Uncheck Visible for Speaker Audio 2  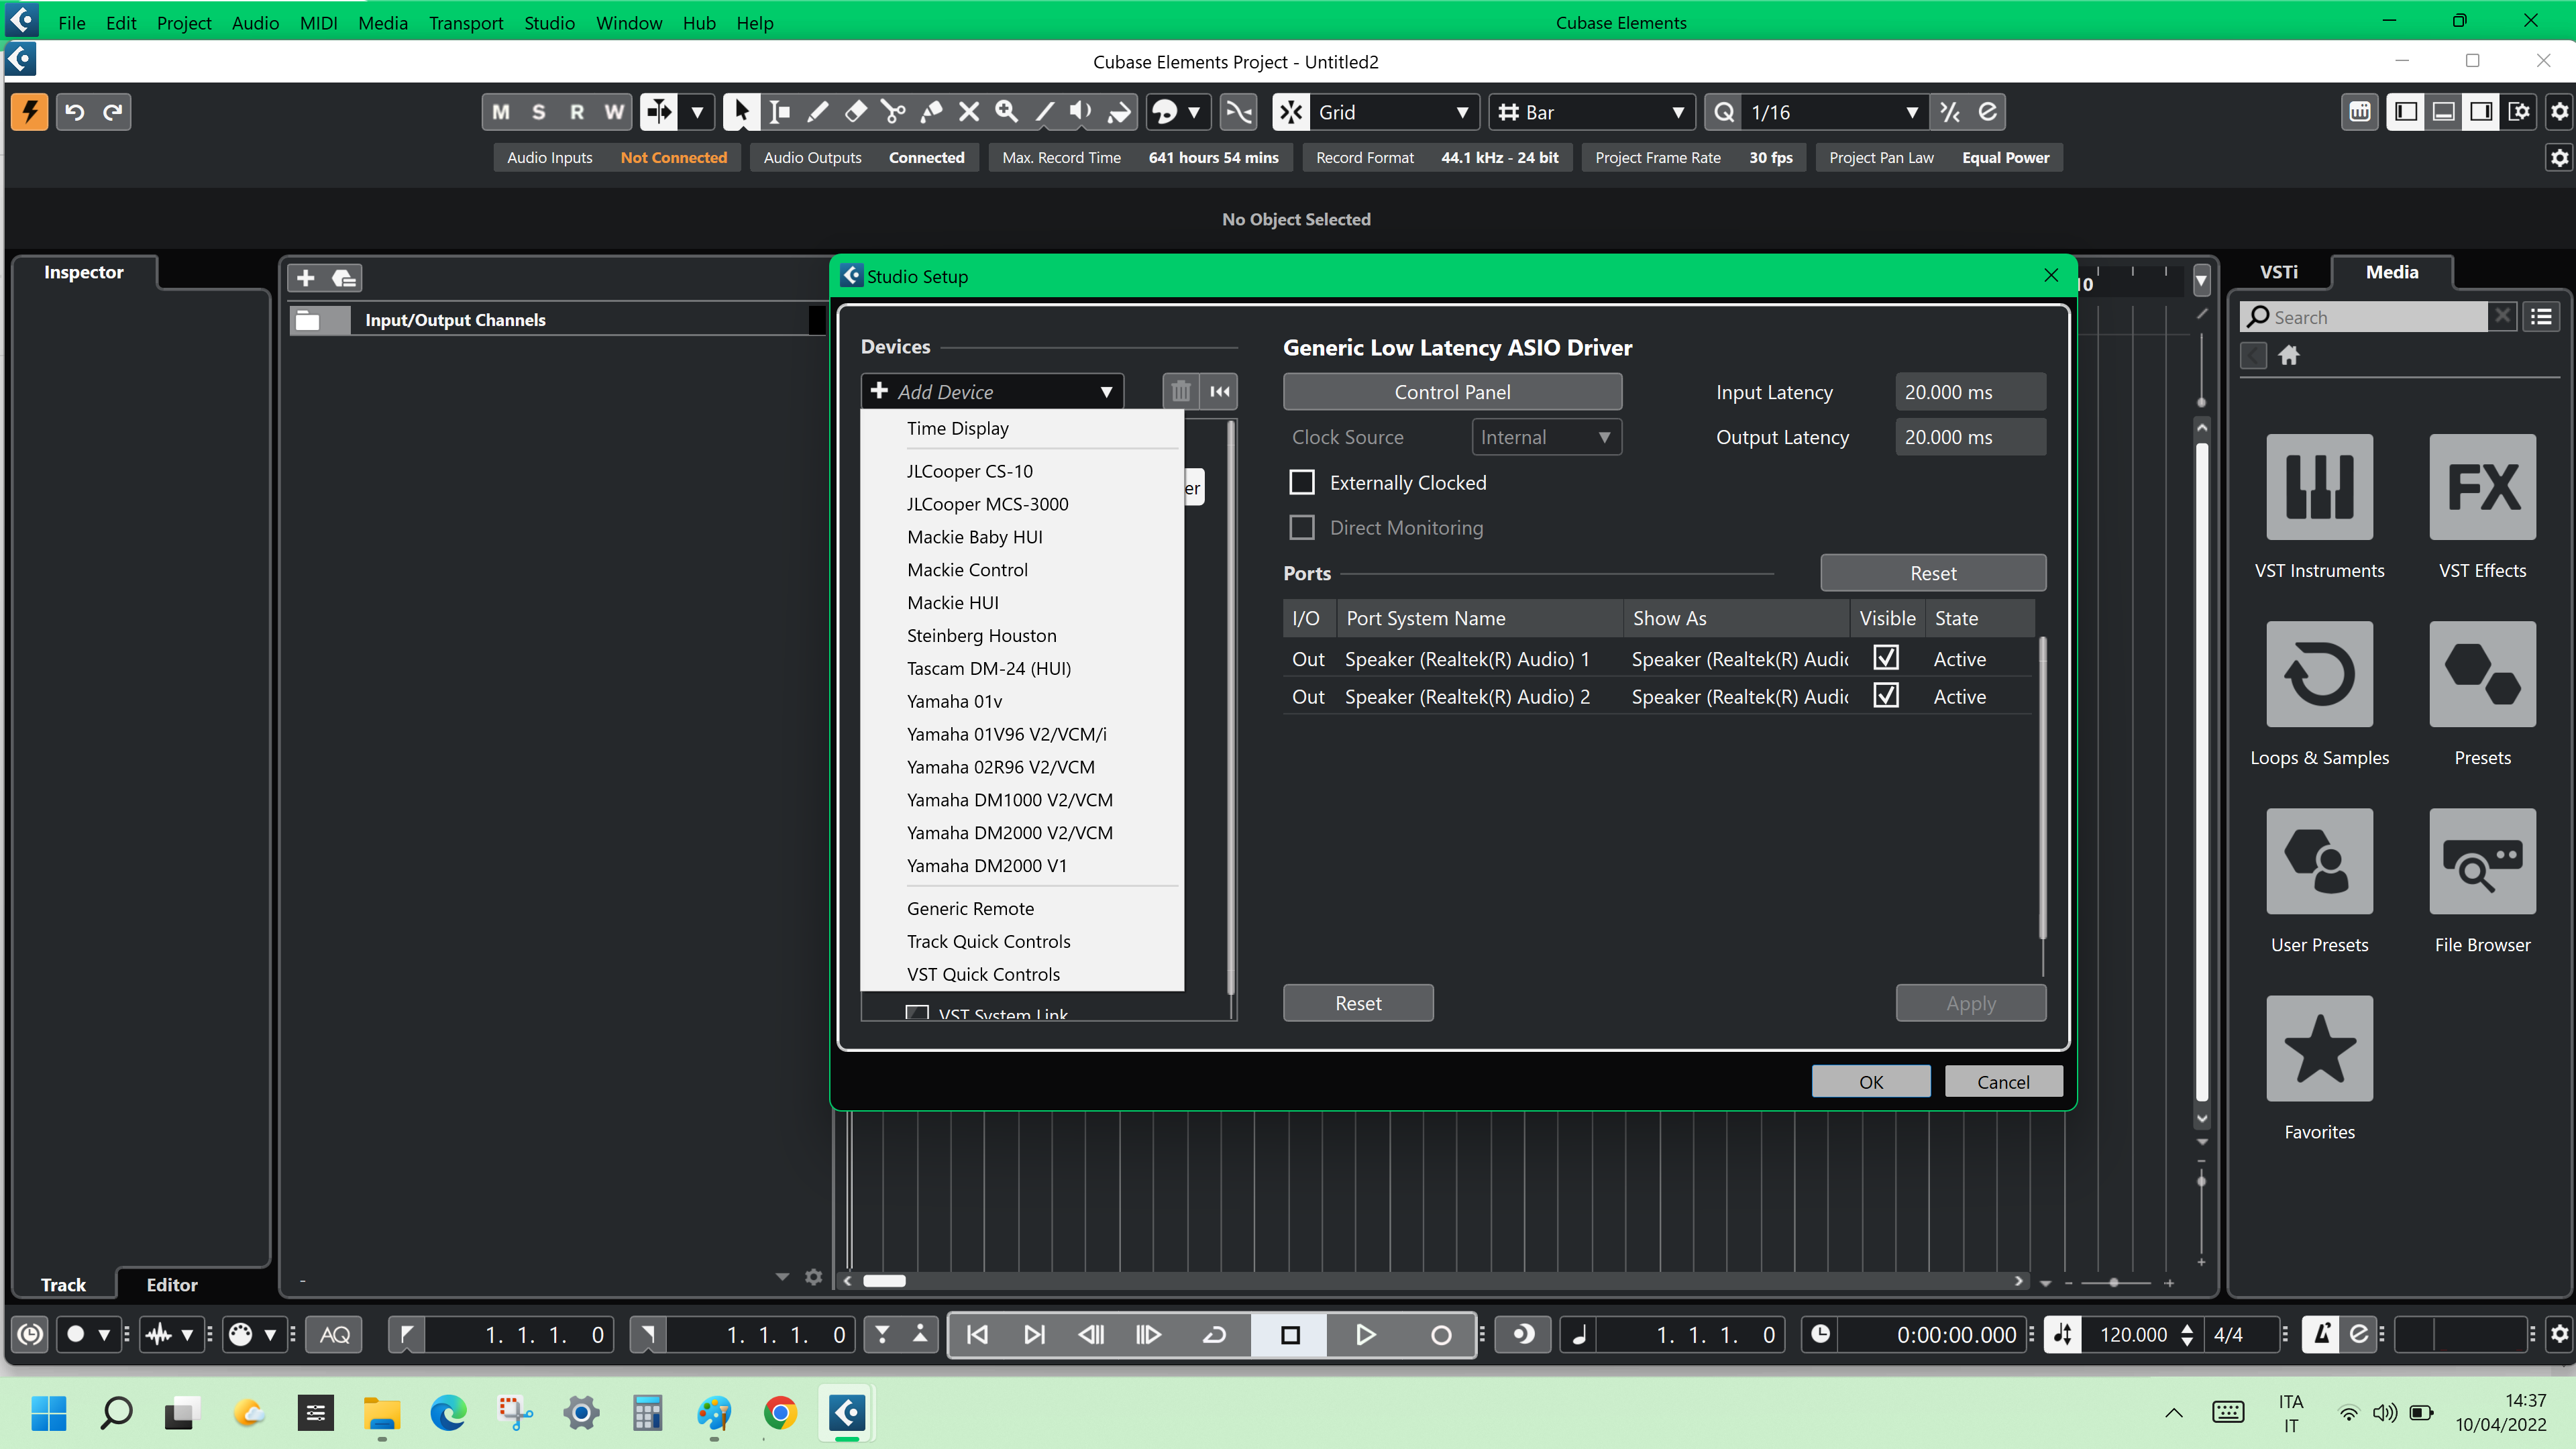point(1886,696)
